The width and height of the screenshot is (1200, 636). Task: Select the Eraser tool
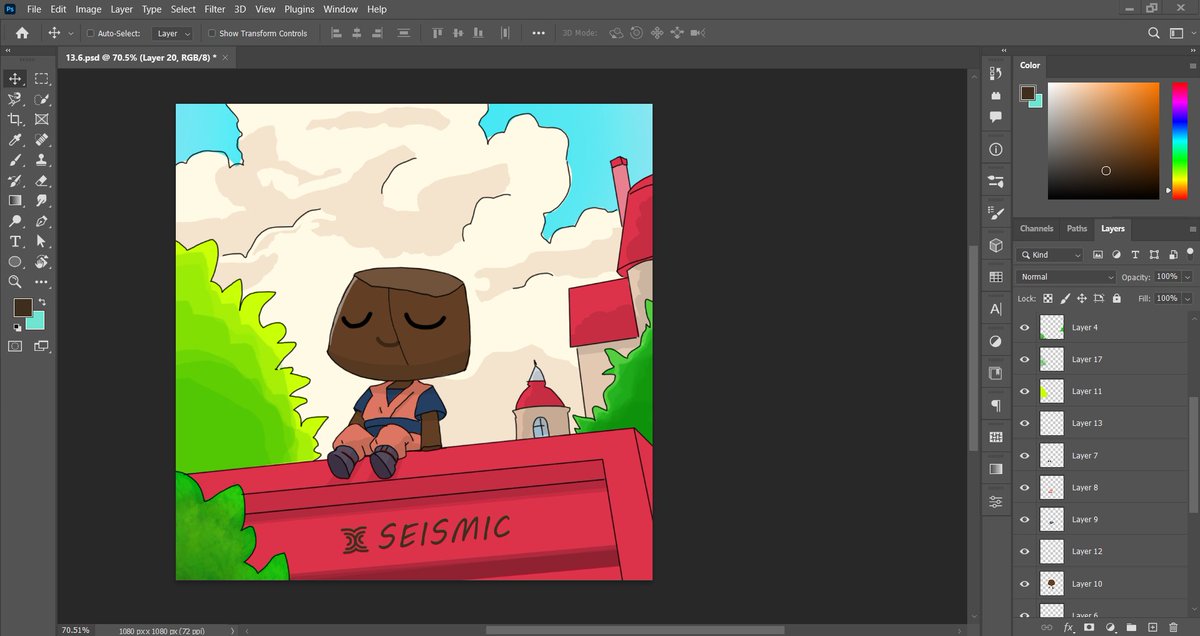point(42,181)
